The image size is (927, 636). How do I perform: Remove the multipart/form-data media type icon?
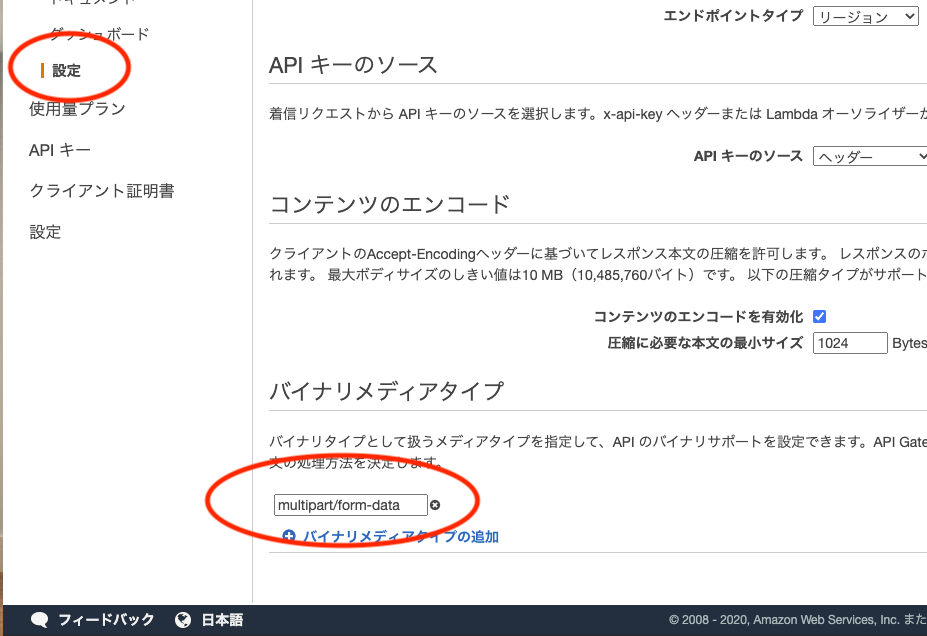click(435, 505)
